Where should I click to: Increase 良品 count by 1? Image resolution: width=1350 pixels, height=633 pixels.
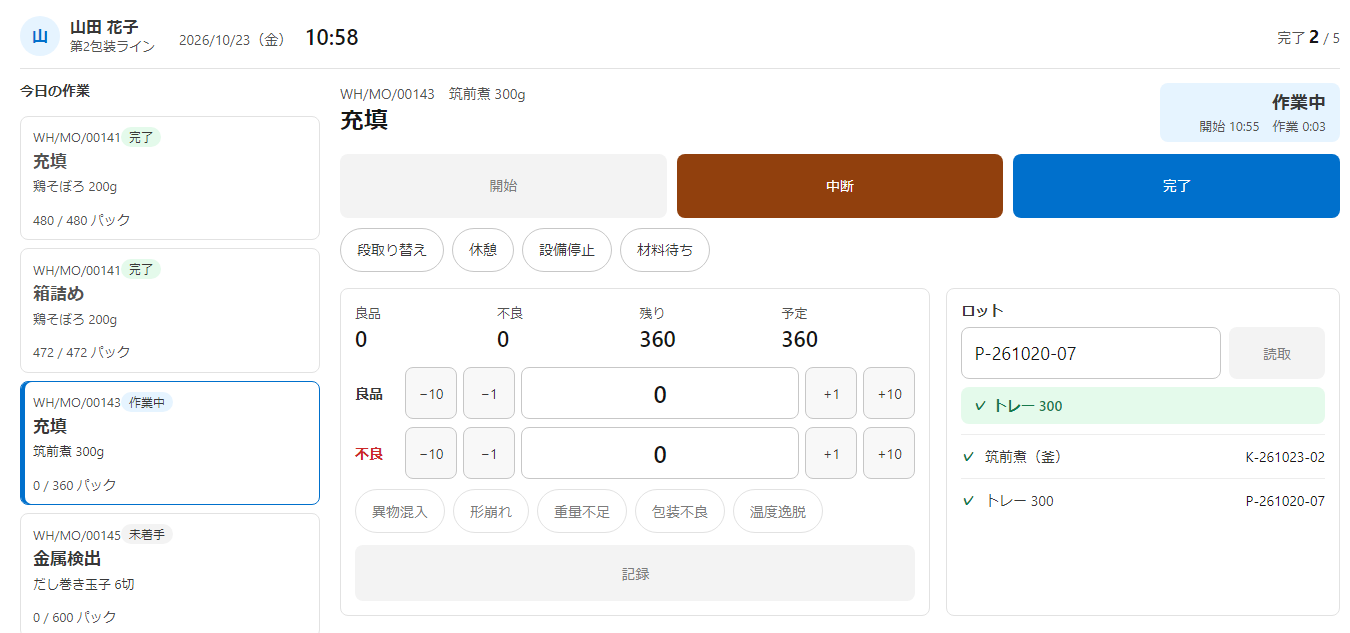tap(831, 394)
